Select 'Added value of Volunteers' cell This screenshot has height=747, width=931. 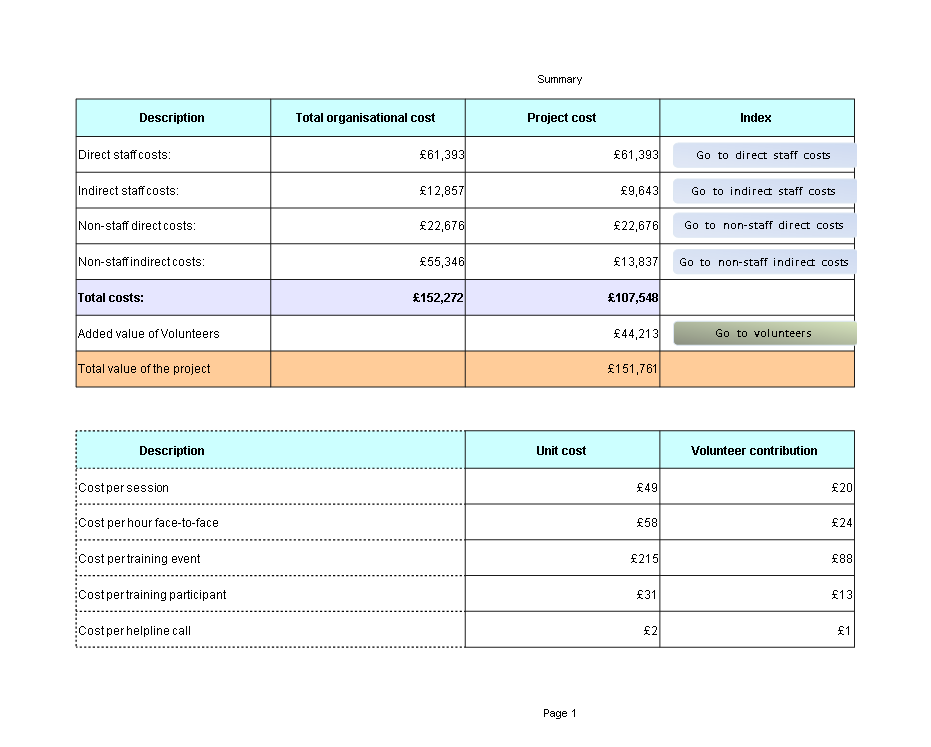click(x=173, y=334)
